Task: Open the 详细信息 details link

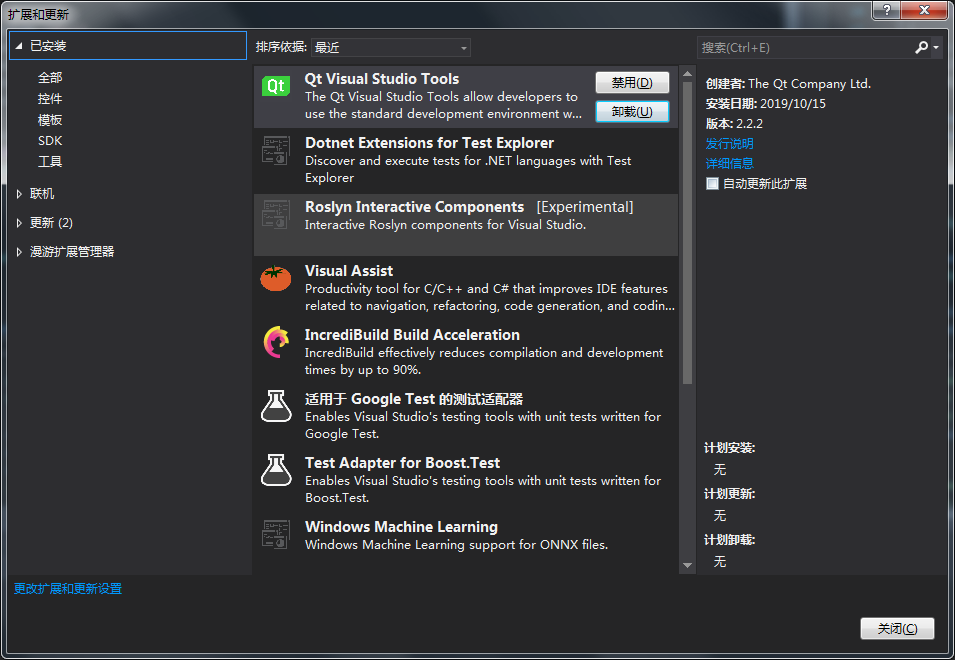Action: click(730, 163)
